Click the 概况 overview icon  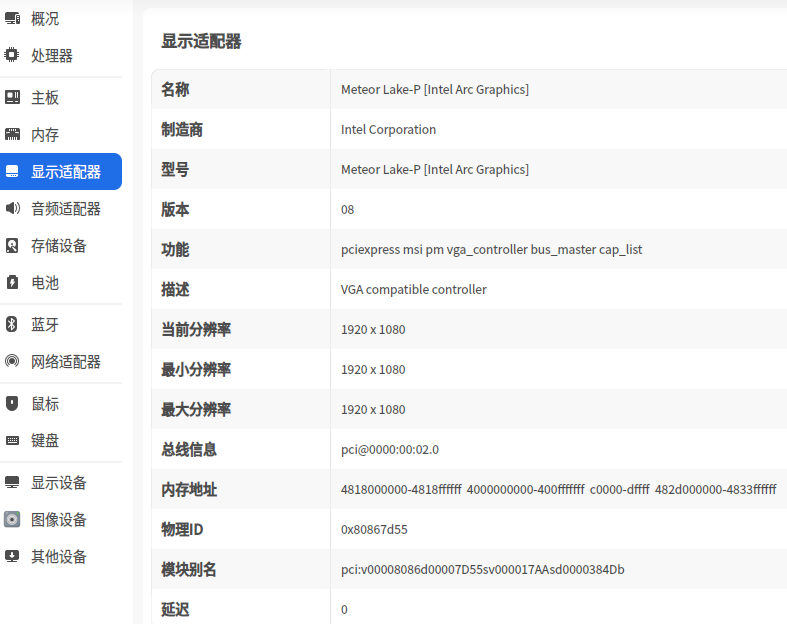[12, 19]
